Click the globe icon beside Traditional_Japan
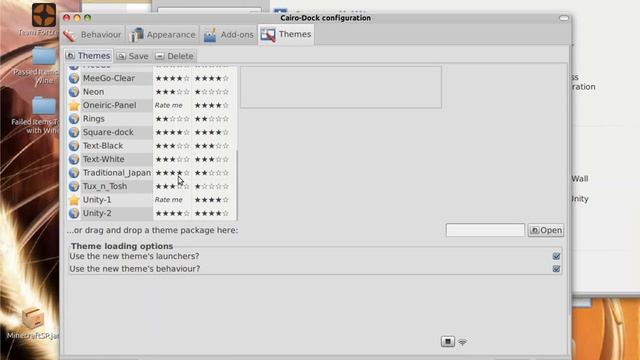Image resolution: width=640 pixels, height=360 pixels. pos(74,172)
